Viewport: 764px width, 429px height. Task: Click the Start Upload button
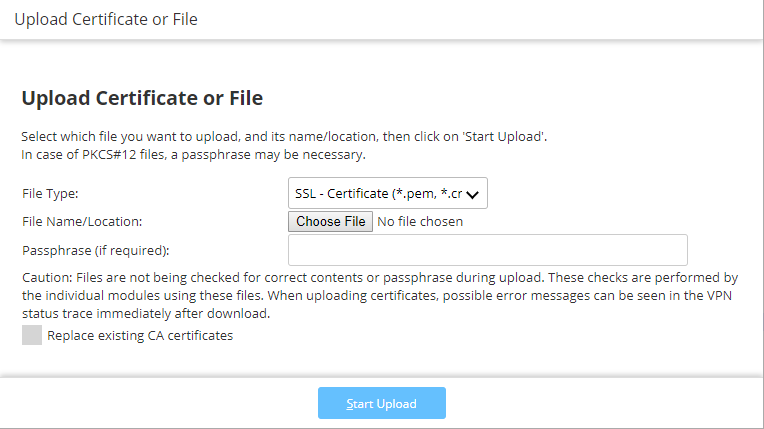point(381,403)
